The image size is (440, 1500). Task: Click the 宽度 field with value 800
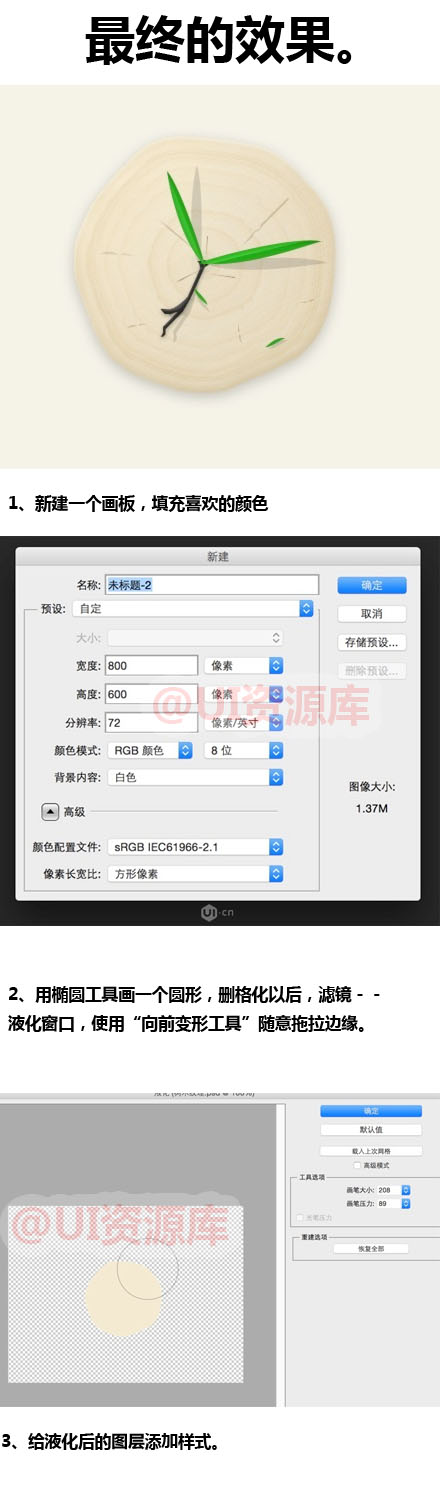[x=151, y=665]
